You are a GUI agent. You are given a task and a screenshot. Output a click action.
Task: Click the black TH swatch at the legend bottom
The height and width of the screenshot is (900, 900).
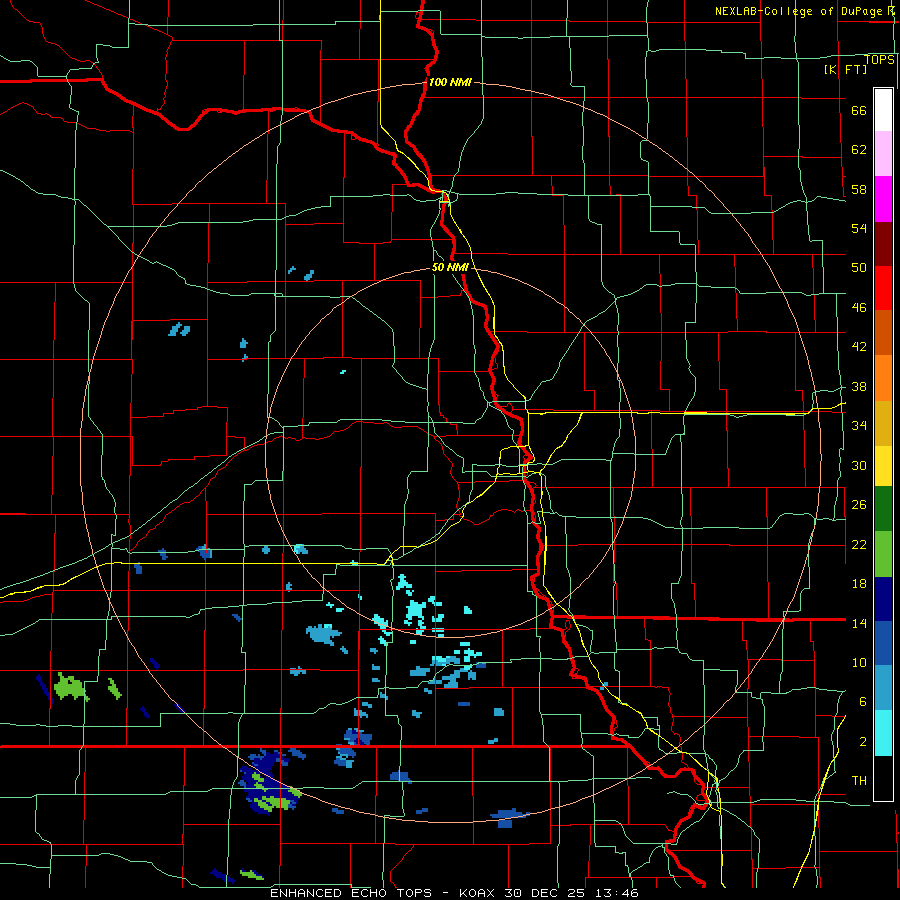(x=883, y=778)
